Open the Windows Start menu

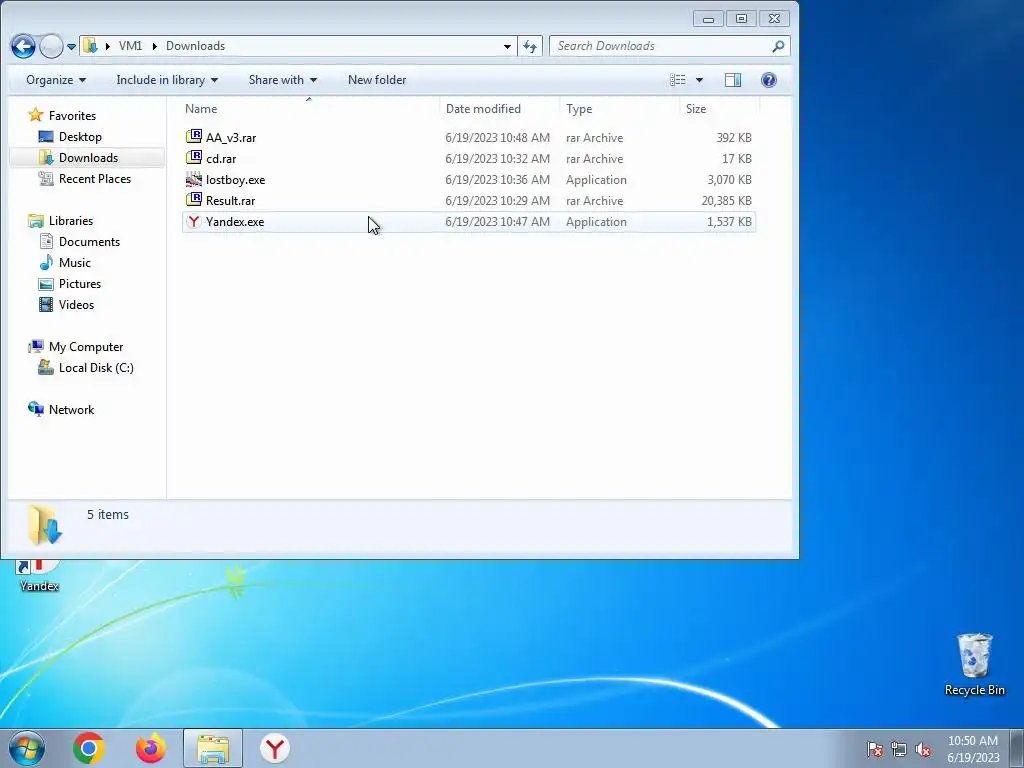coord(27,748)
